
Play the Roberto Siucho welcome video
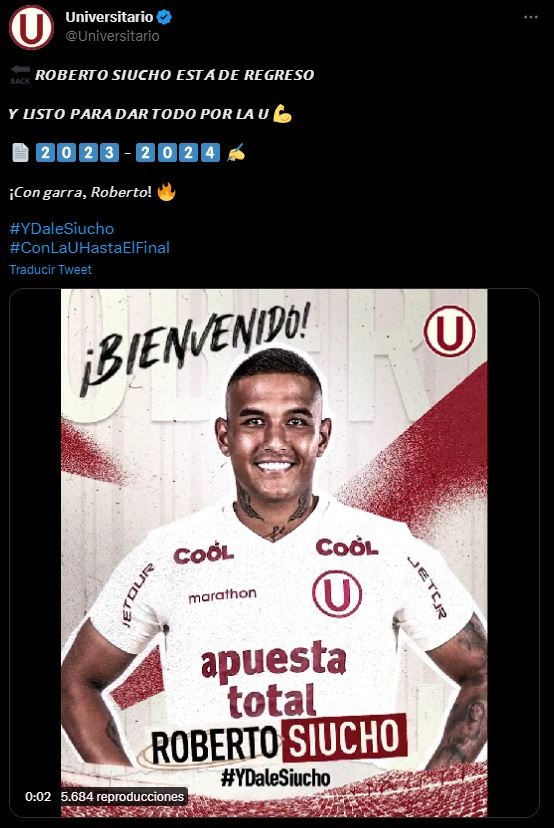coord(274,552)
